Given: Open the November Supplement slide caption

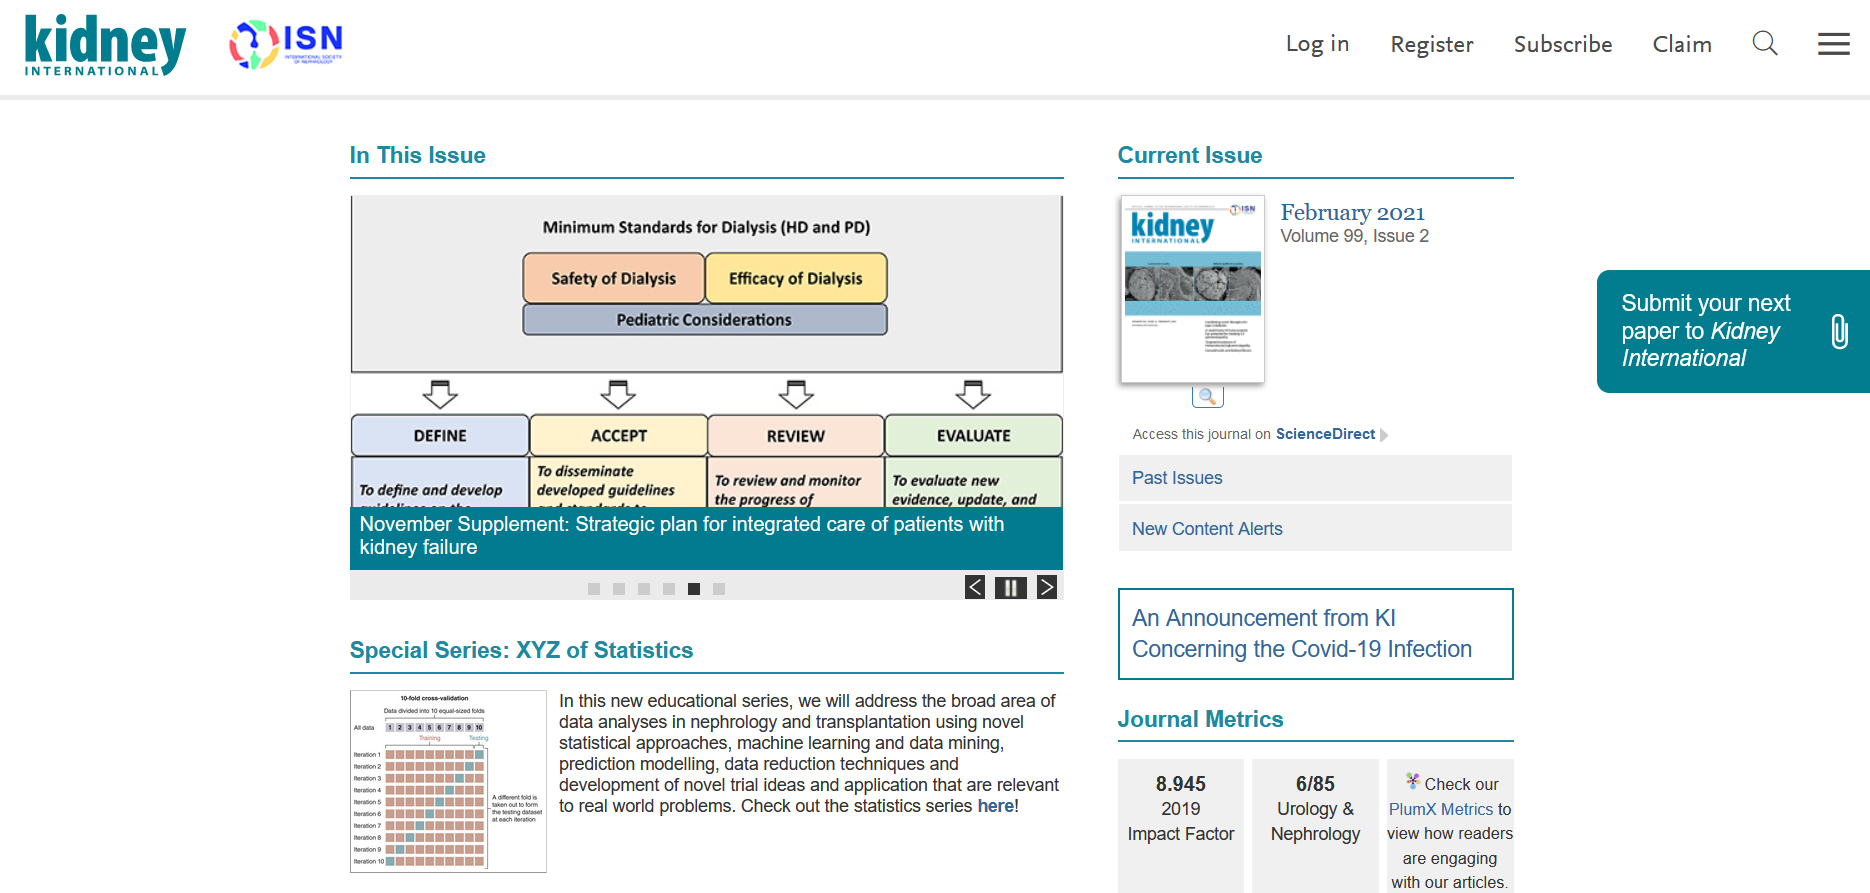Looking at the screenshot, I should 706,536.
